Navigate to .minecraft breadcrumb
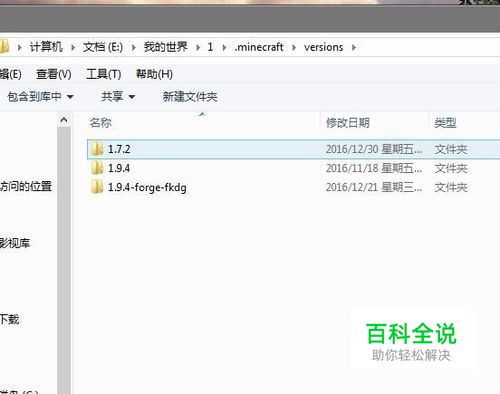Screen dimensions: 500x394 [x=259, y=47]
